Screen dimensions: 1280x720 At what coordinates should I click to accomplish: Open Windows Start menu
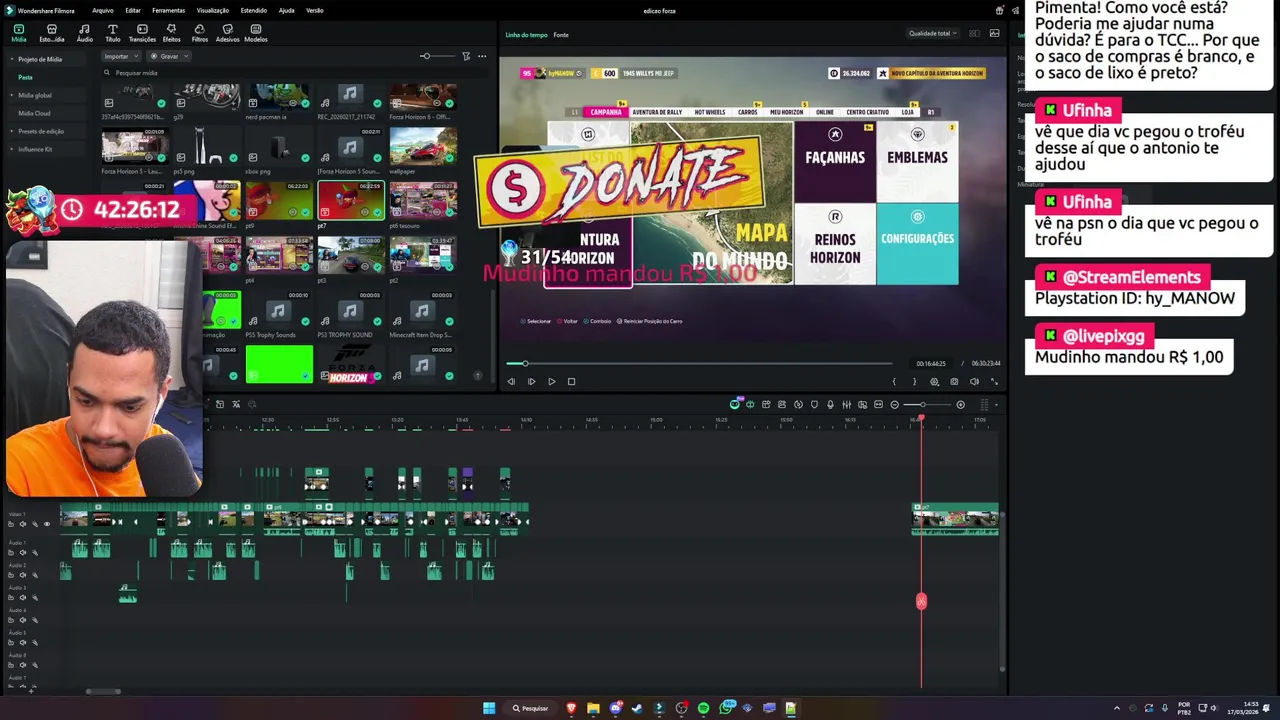tap(489, 708)
